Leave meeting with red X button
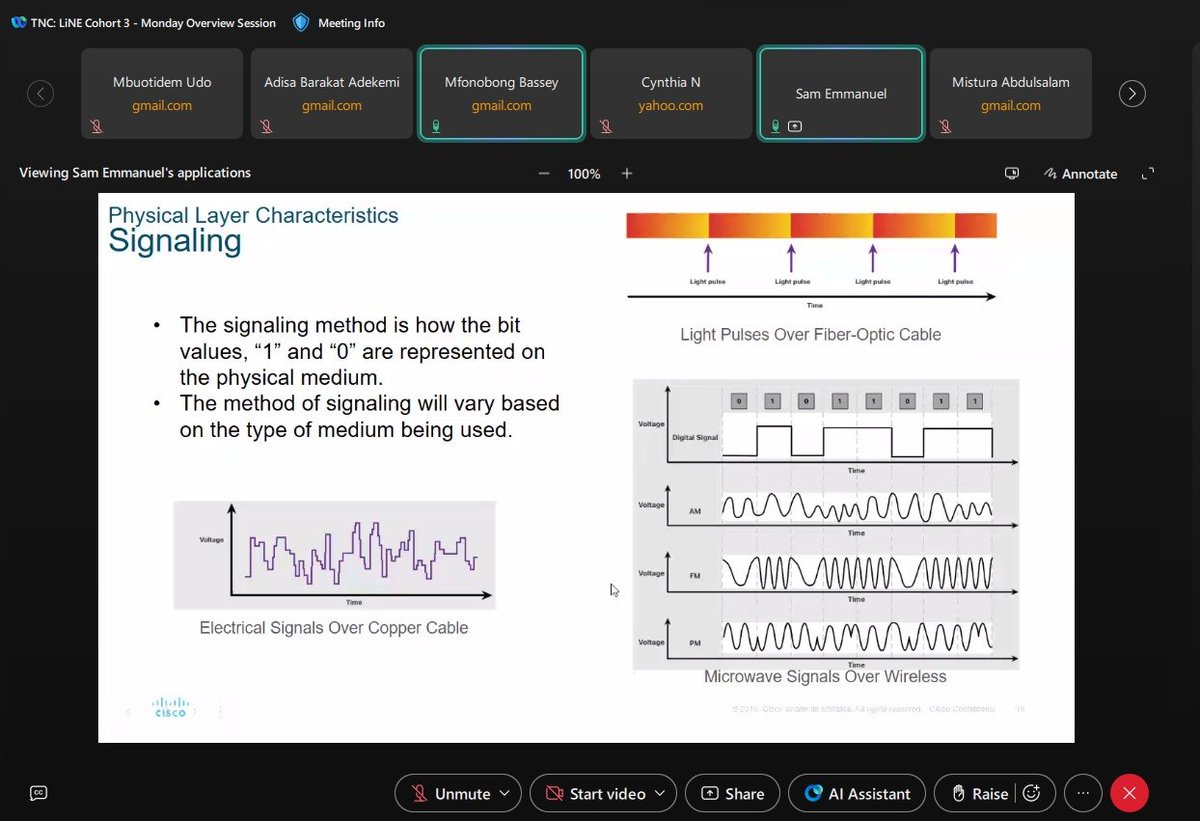The height and width of the screenshot is (821, 1200). [x=1130, y=793]
